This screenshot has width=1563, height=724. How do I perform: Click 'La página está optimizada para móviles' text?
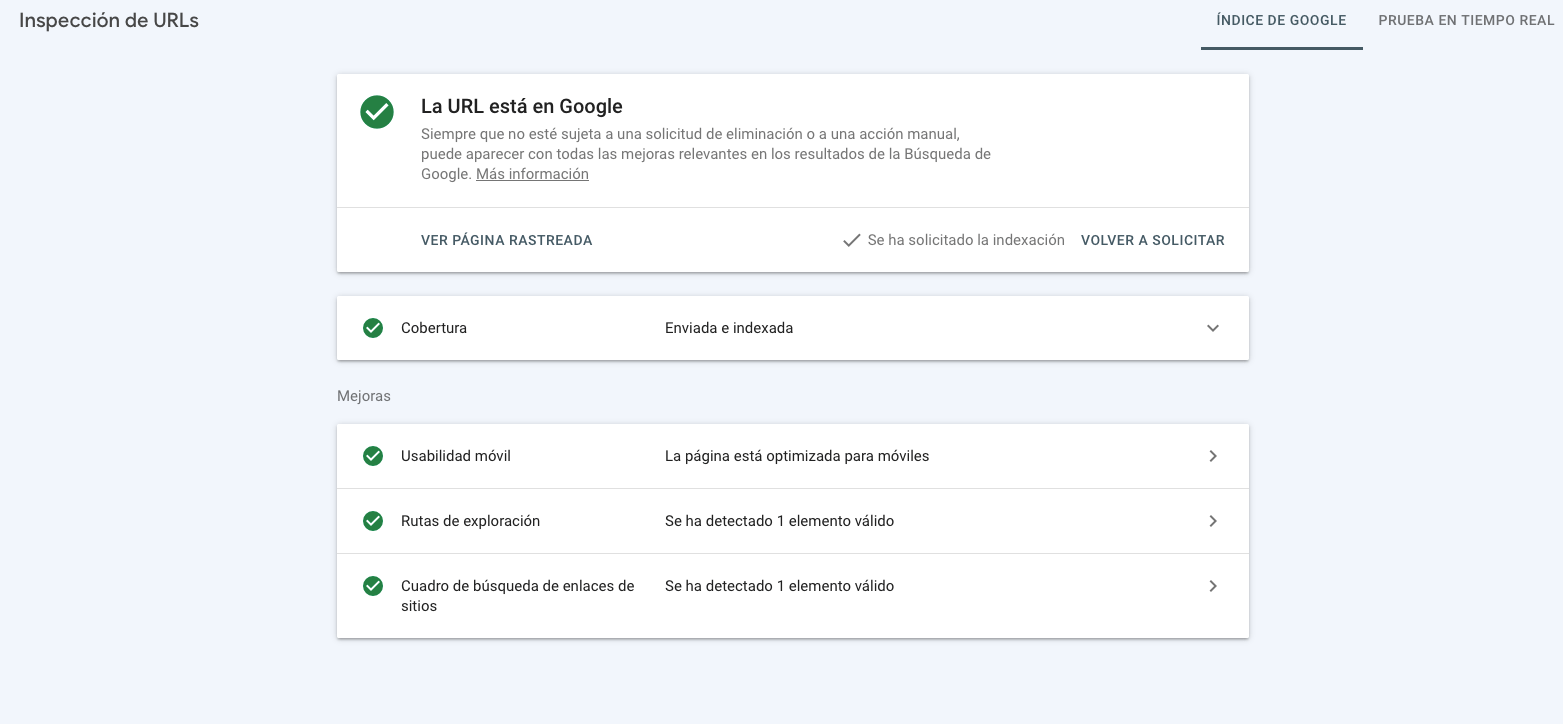tap(797, 456)
